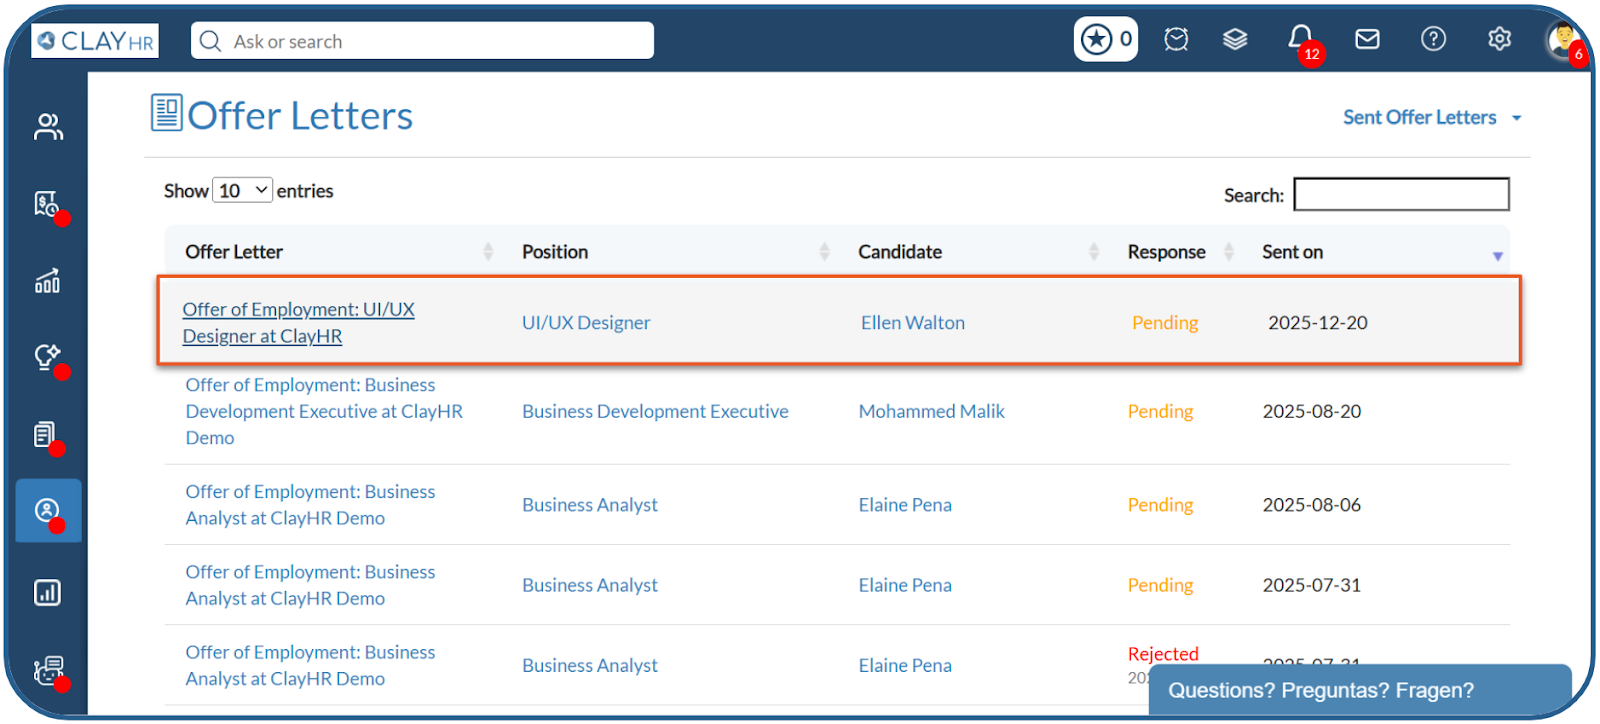Open the people section in sidebar
This screenshot has height=724, width=1600.
click(x=48, y=127)
